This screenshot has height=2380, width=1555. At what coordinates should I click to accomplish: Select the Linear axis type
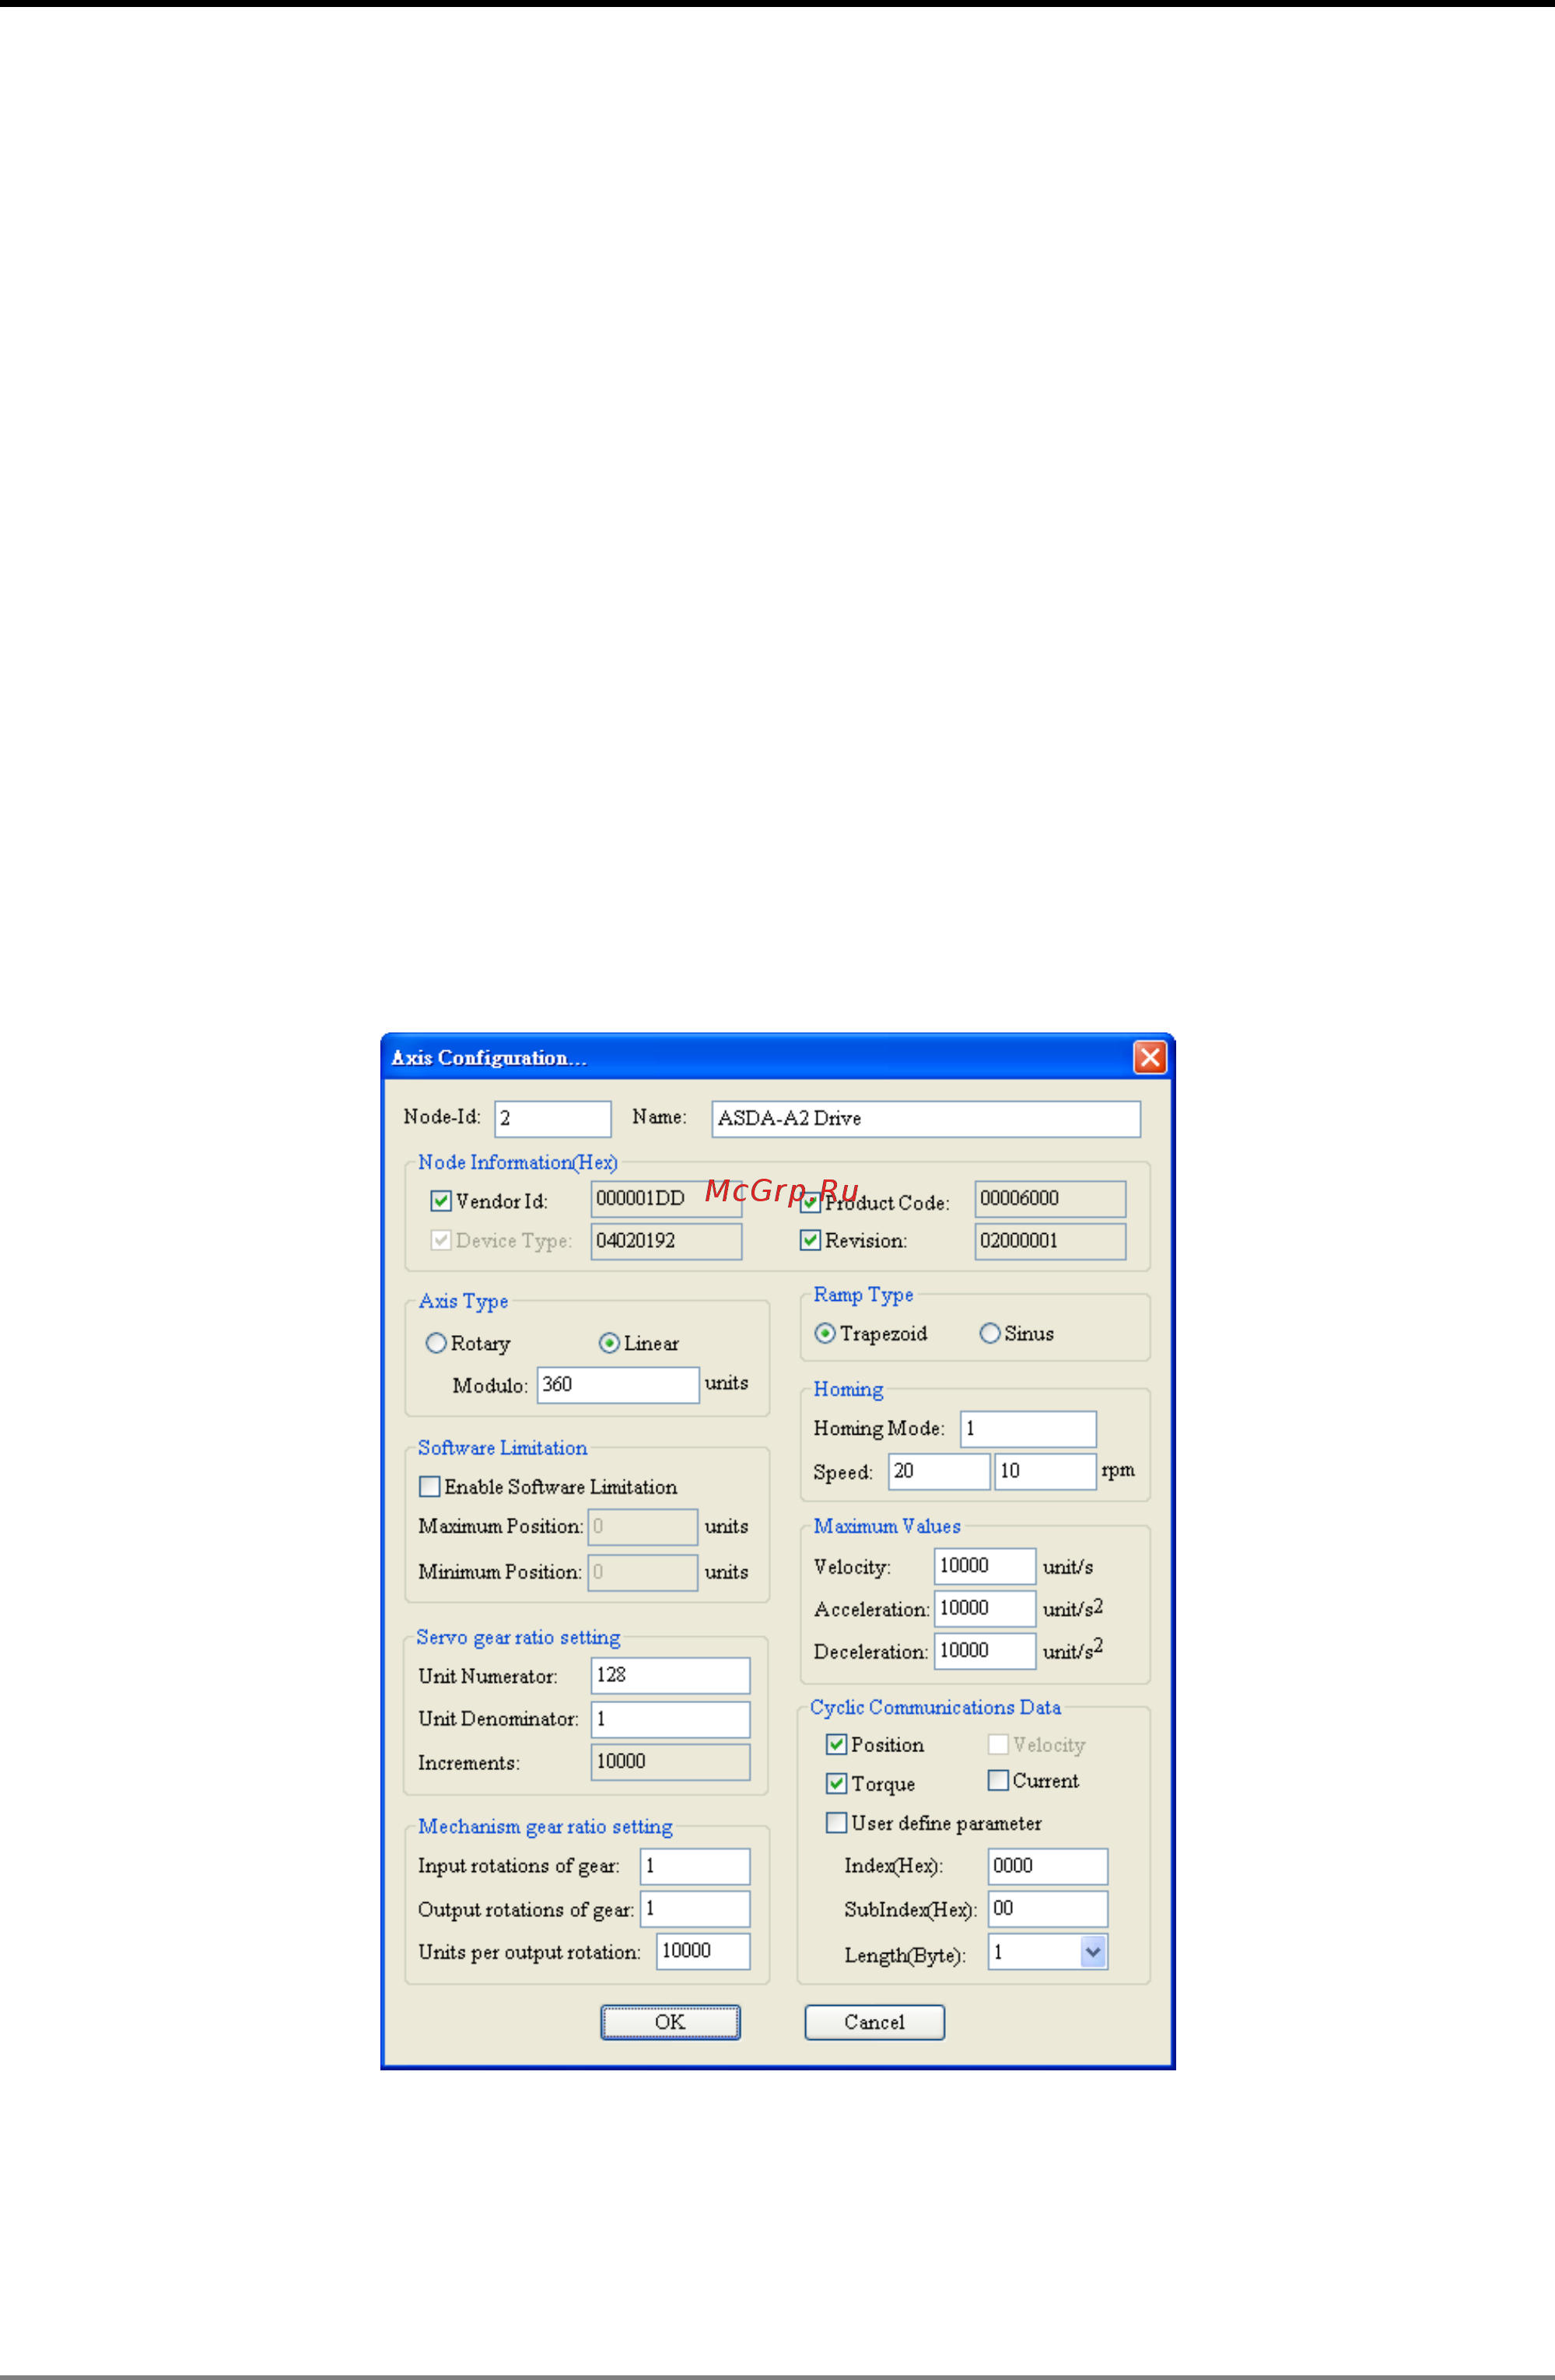pyautogui.click(x=609, y=1343)
